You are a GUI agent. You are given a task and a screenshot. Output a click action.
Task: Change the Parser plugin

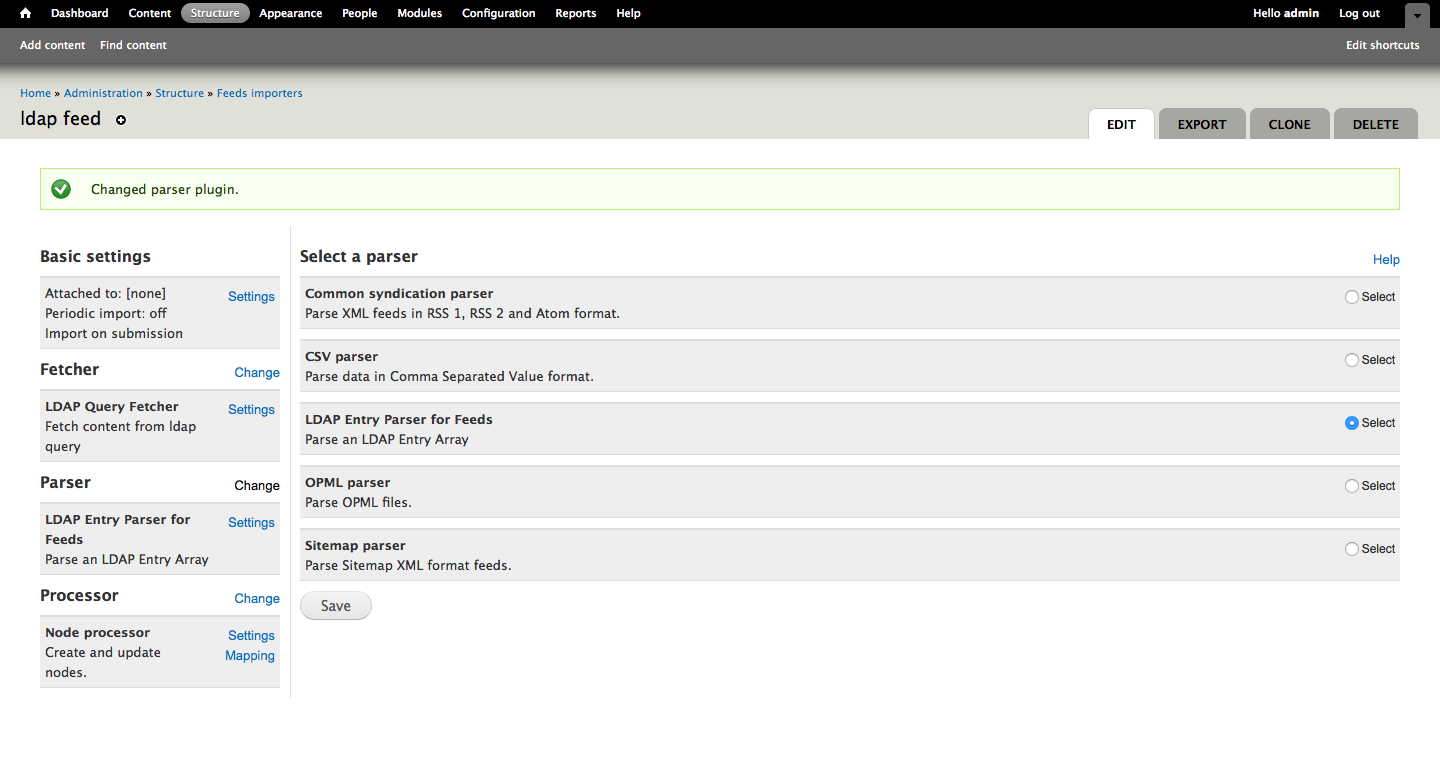click(x=257, y=486)
